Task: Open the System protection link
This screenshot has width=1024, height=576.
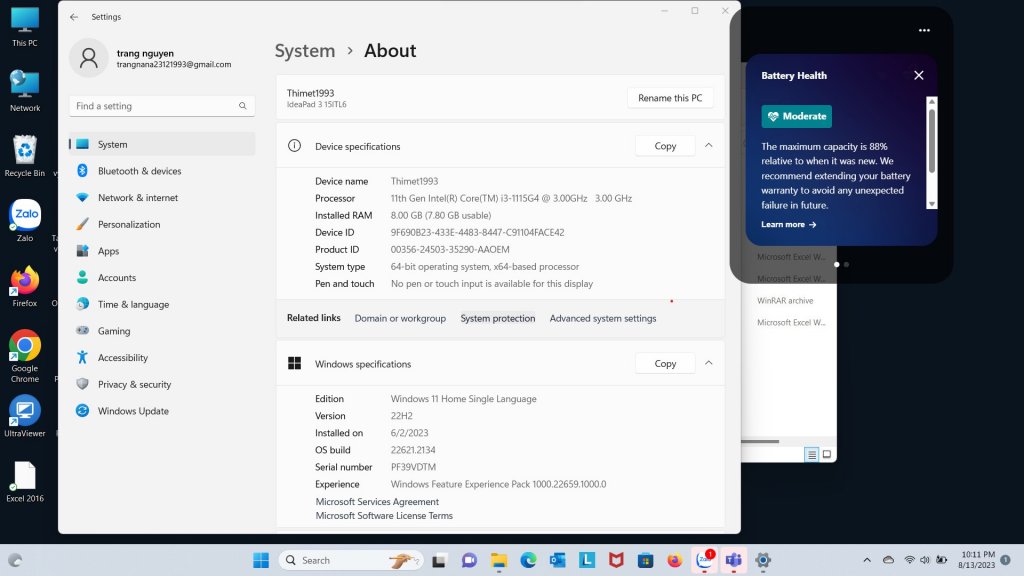Action: 498,319
